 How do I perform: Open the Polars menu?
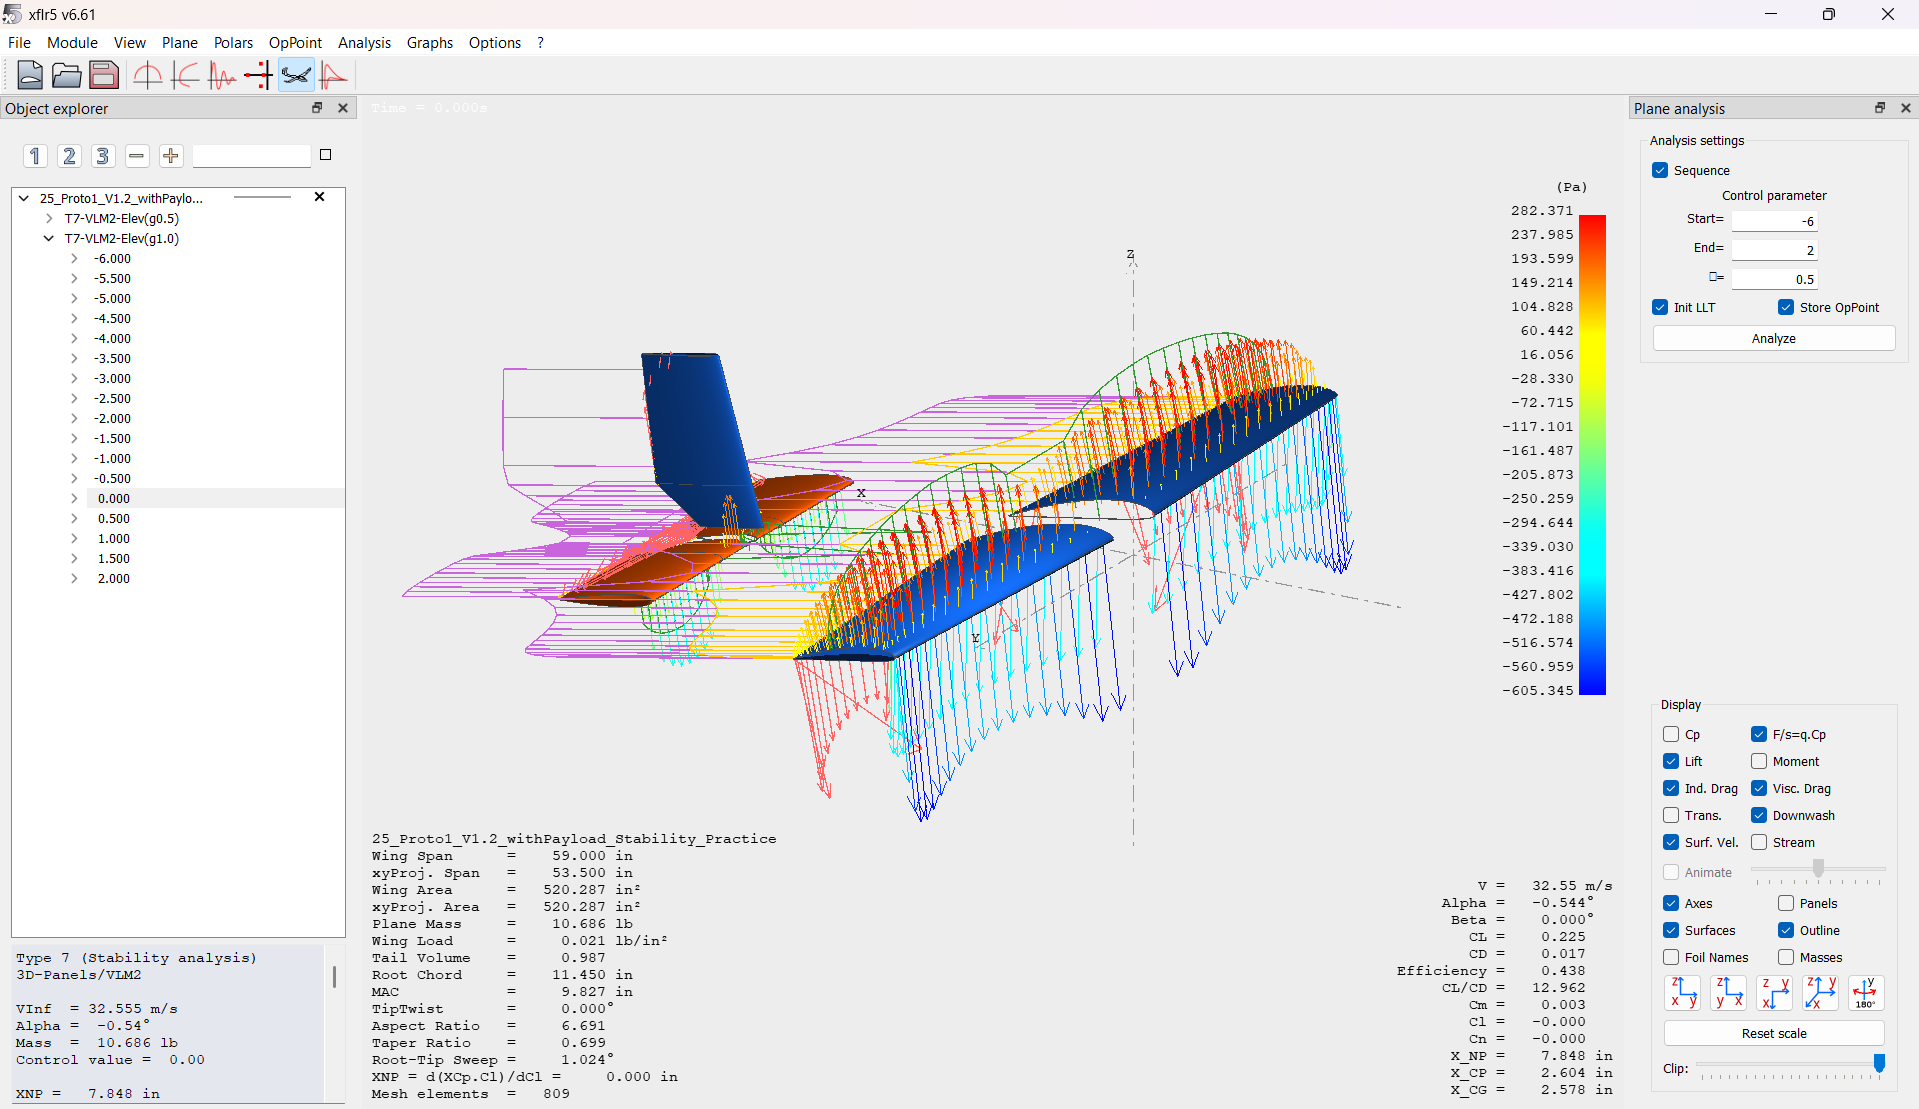[233, 42]
